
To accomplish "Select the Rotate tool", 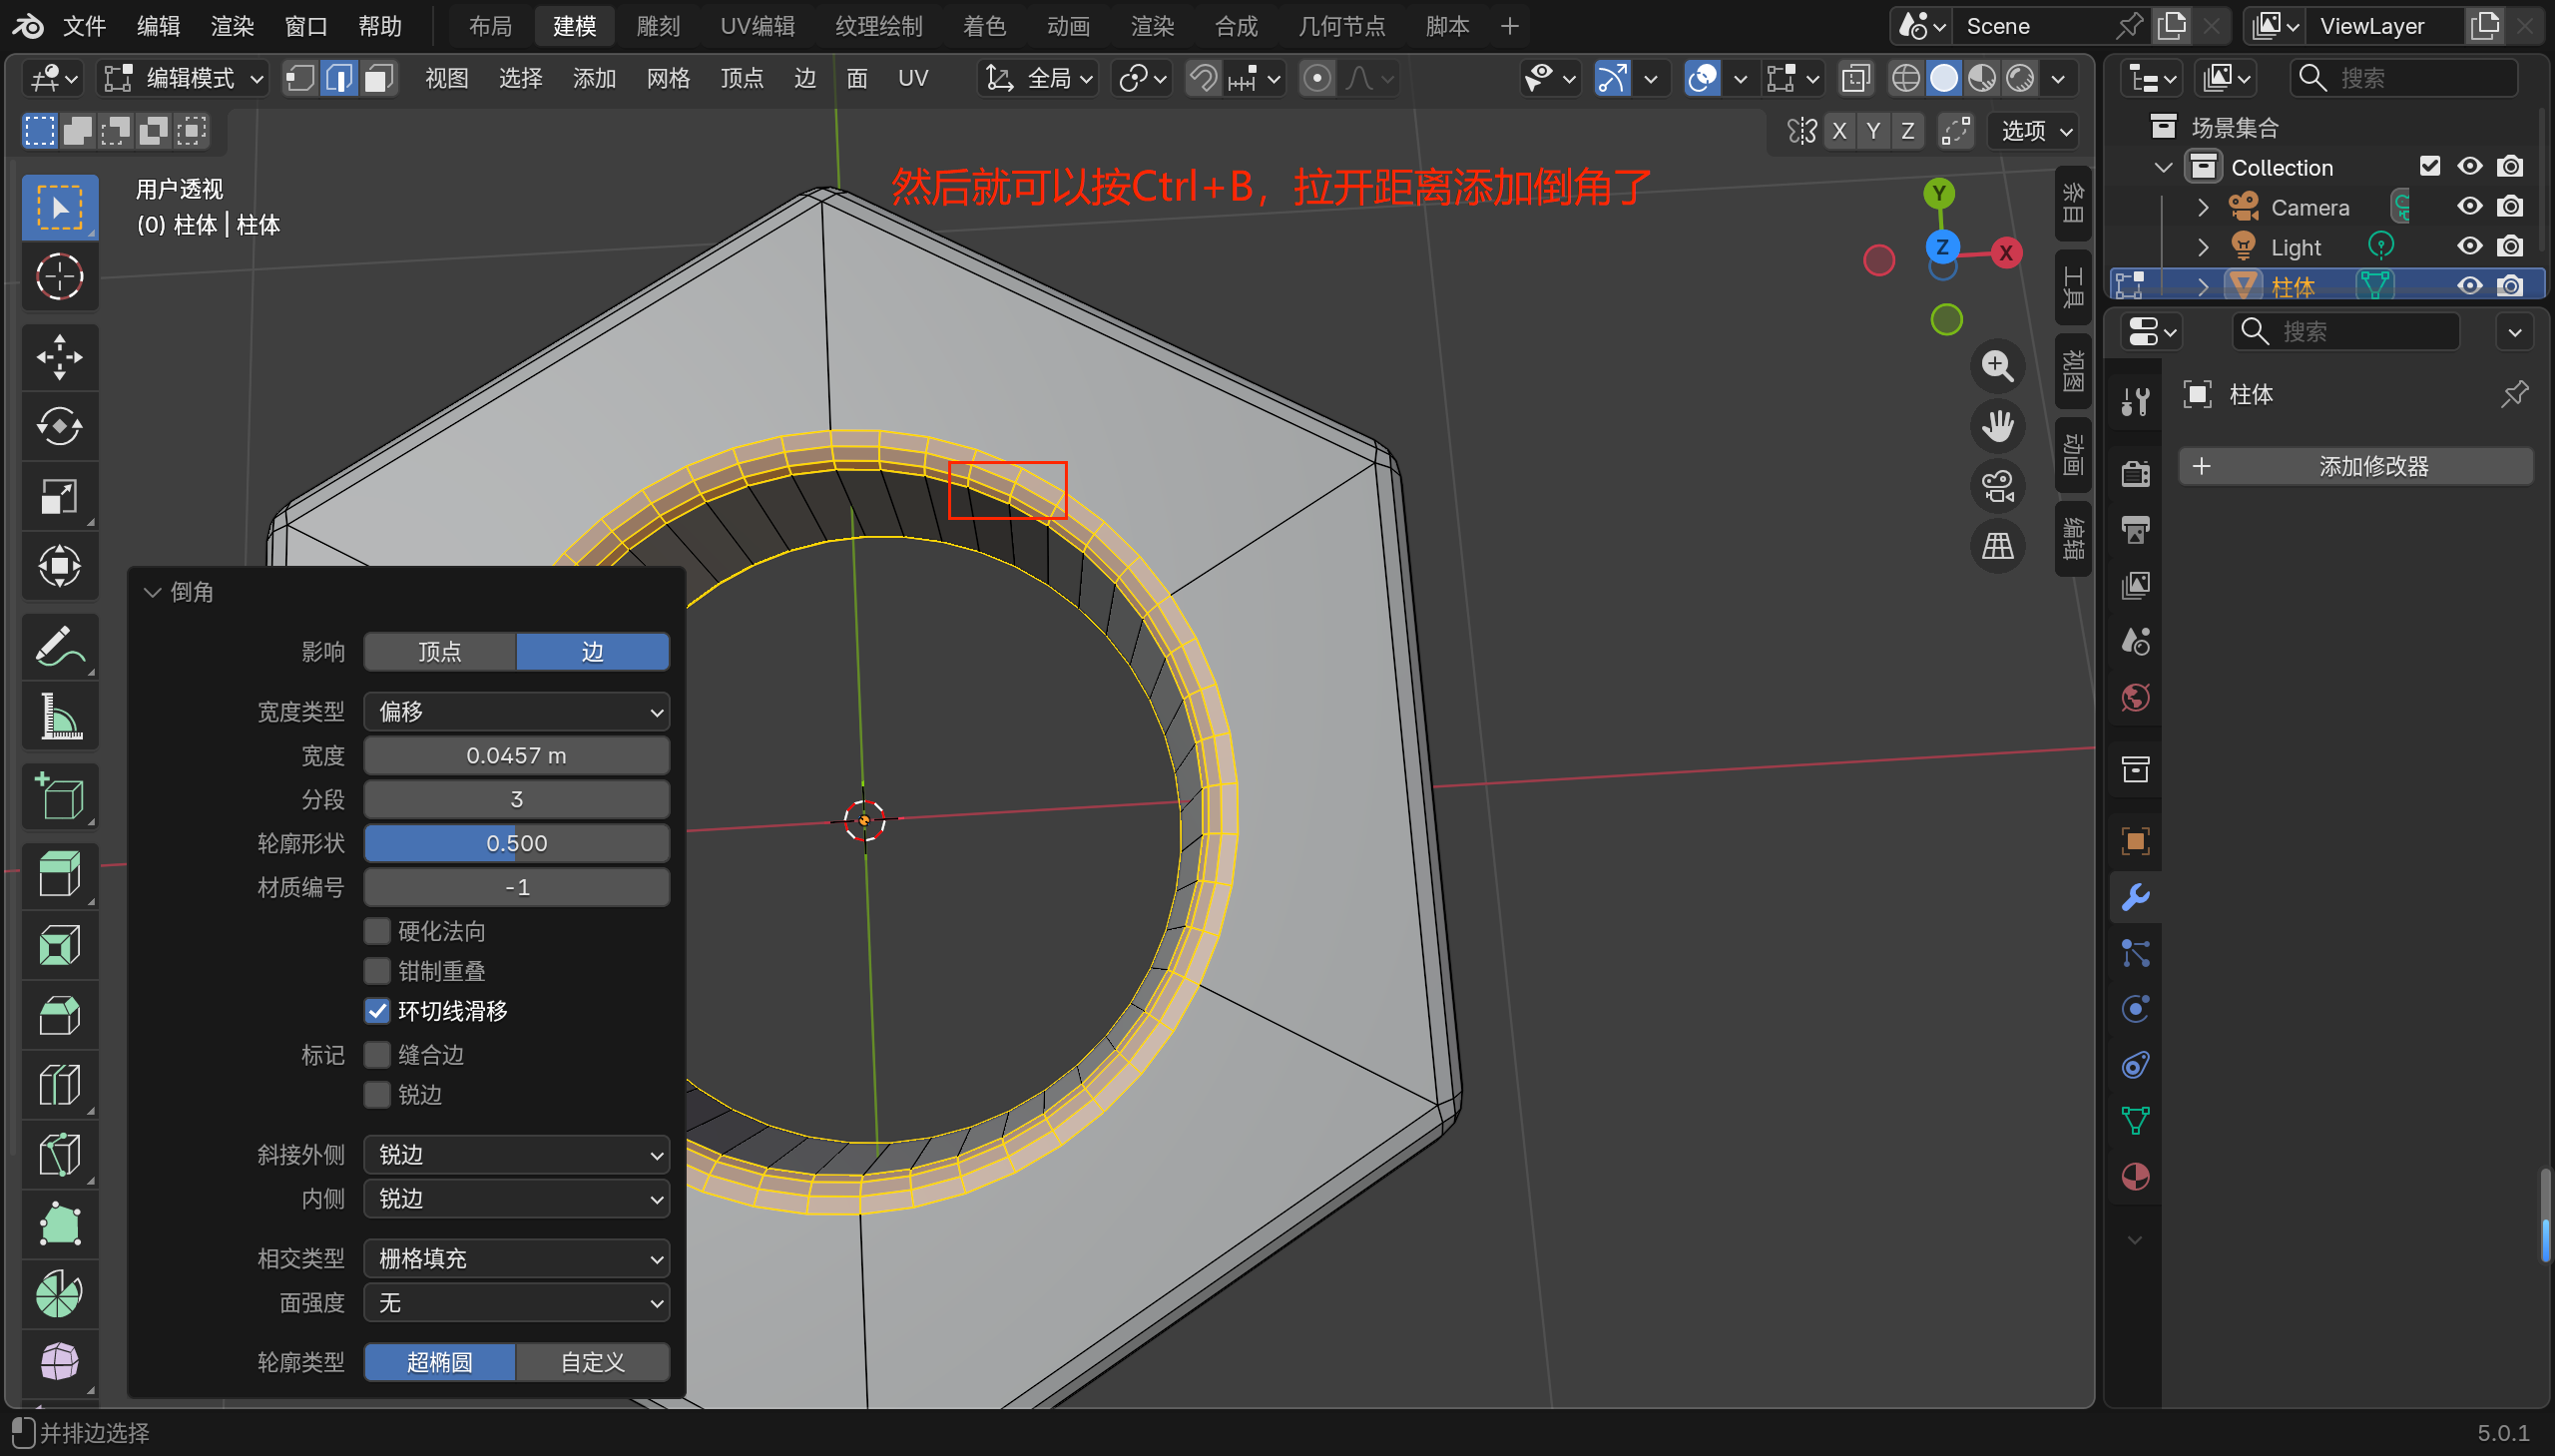I will click(x=59, y=427).
